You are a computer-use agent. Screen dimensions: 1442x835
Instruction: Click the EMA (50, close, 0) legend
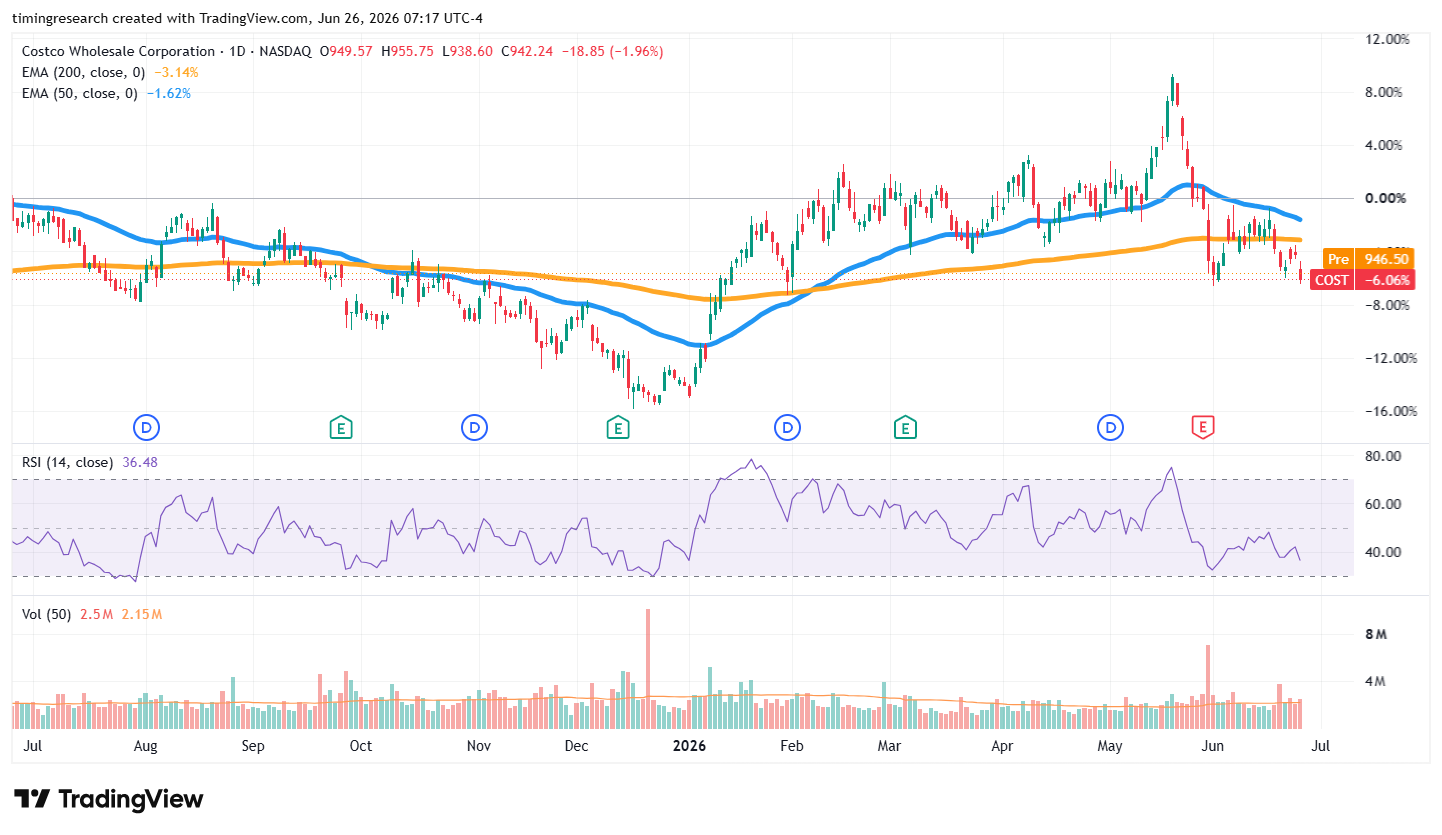click(79, 93)
